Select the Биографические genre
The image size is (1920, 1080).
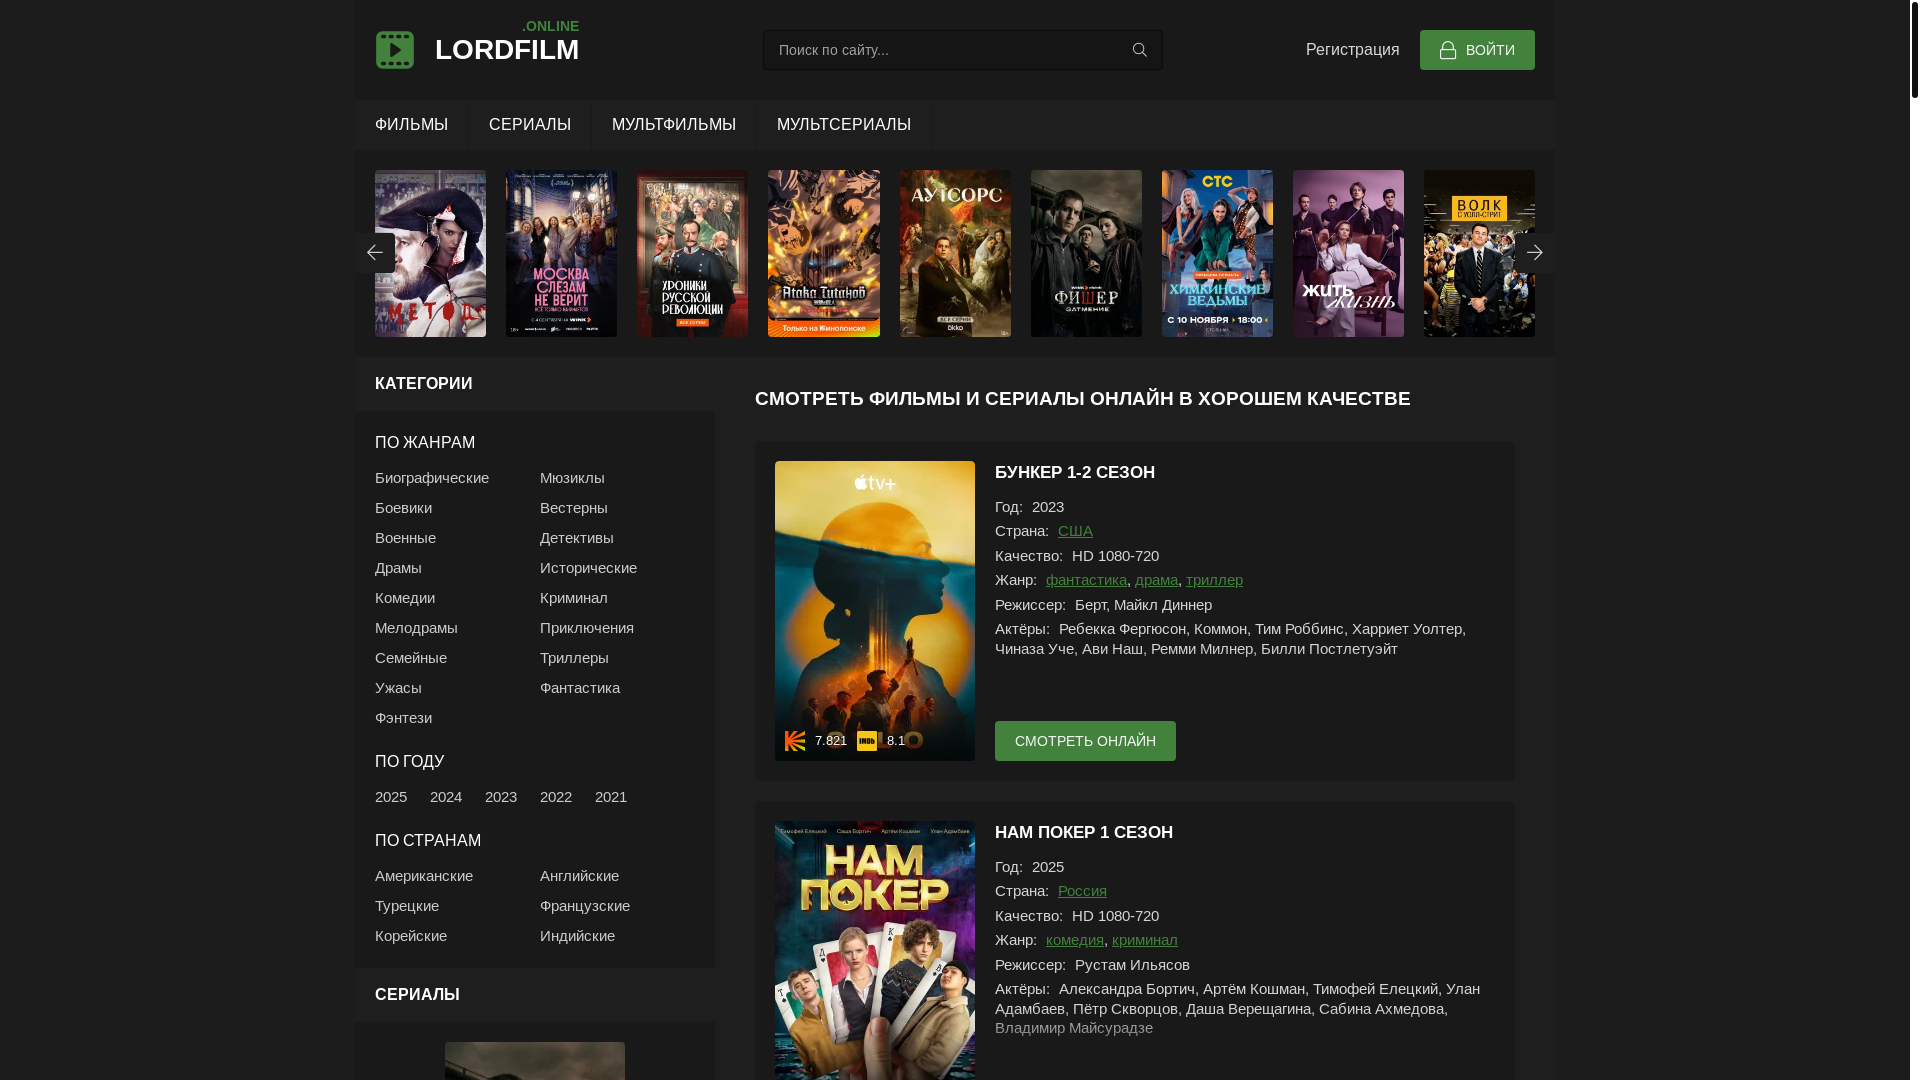tap(432, 478)
